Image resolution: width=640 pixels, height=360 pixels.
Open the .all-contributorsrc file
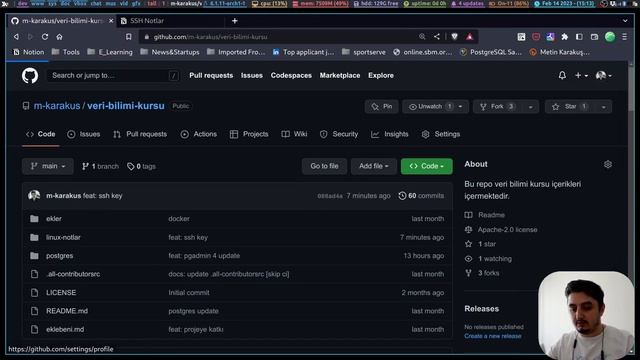pyautogui.click(x=73, y=274)
